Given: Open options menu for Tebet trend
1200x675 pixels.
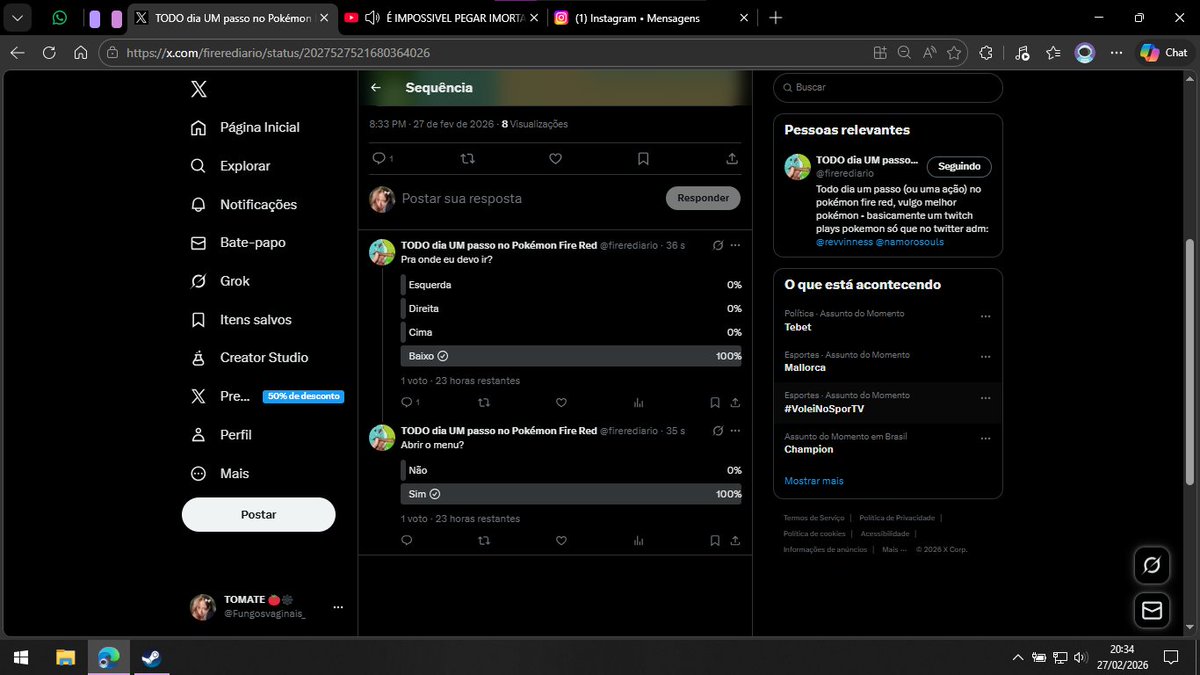Looking at the screenshot, I should tap(986, 316).
